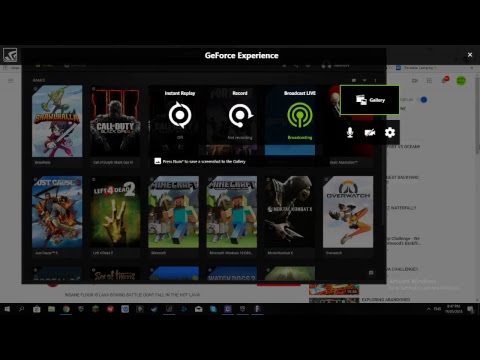Screen dimensions: 480x360
Task: Toggle YouTube Autoplay switch
Action: pyautogui.click(x=423, y=100)
